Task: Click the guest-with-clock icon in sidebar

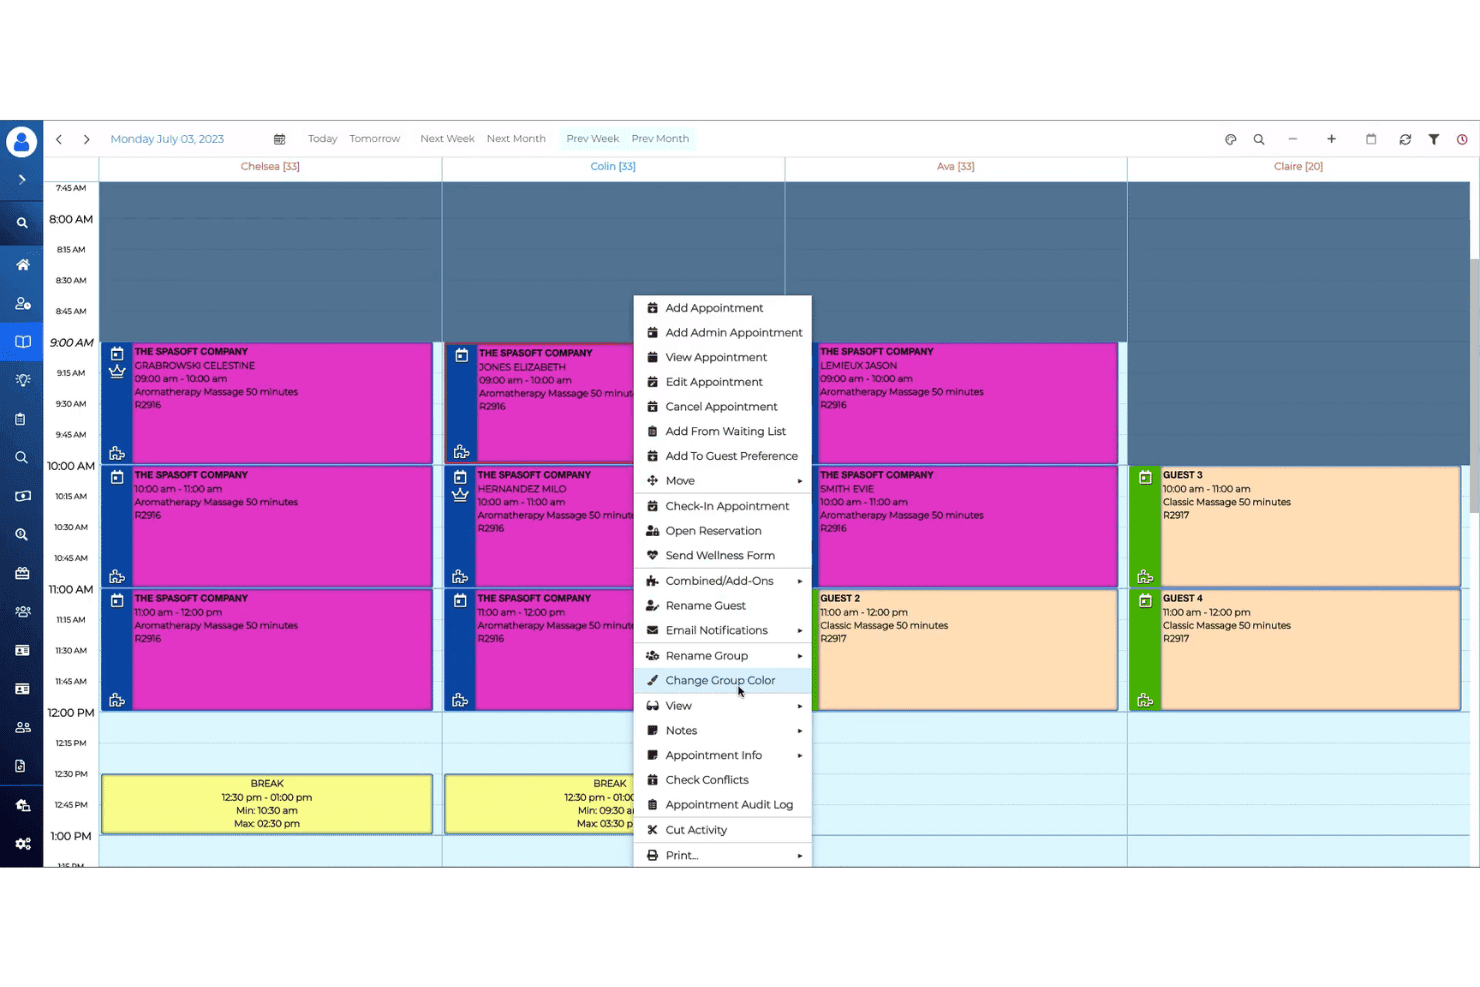Action: [22, 303]
